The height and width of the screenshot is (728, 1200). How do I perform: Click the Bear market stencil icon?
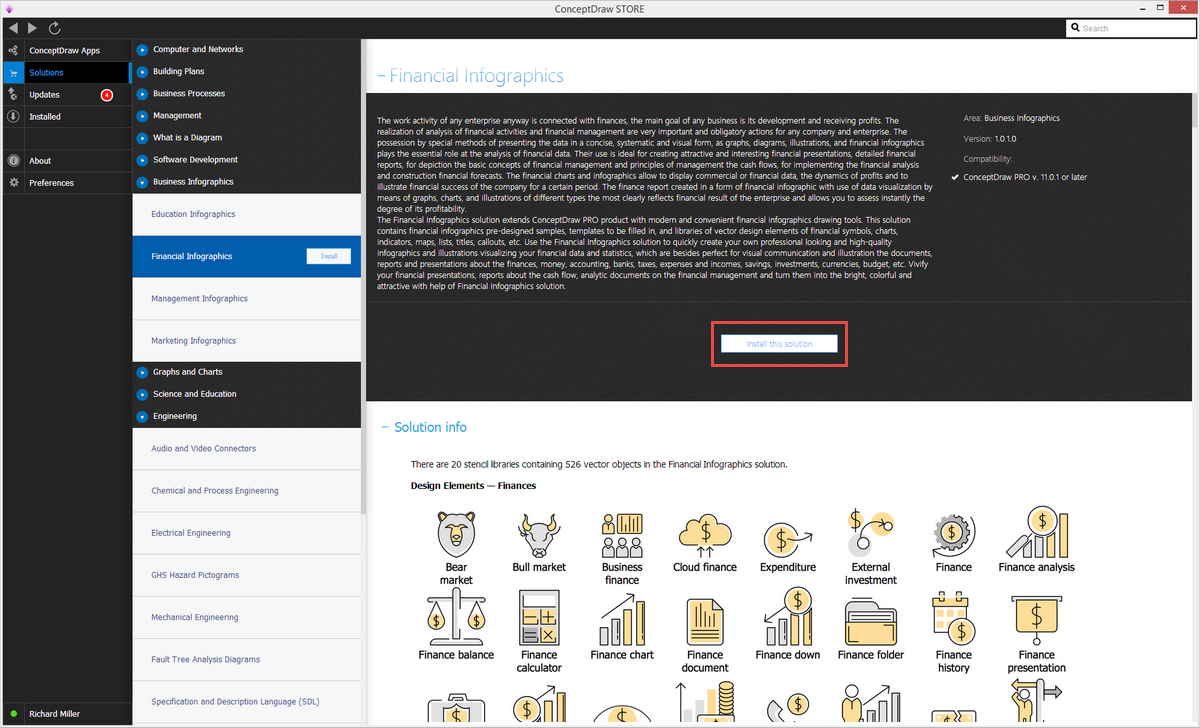[x=456, y=535]
